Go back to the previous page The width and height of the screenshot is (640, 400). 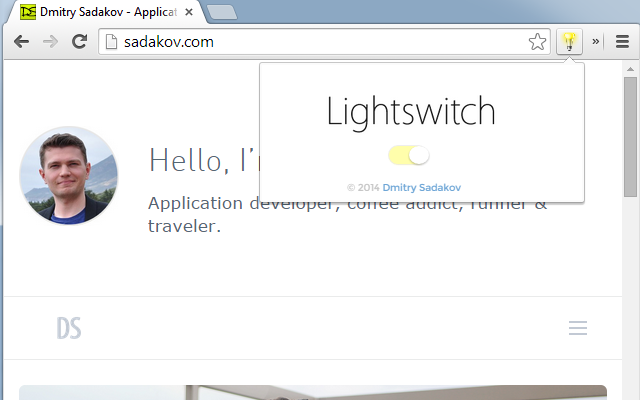pos(21,42)
